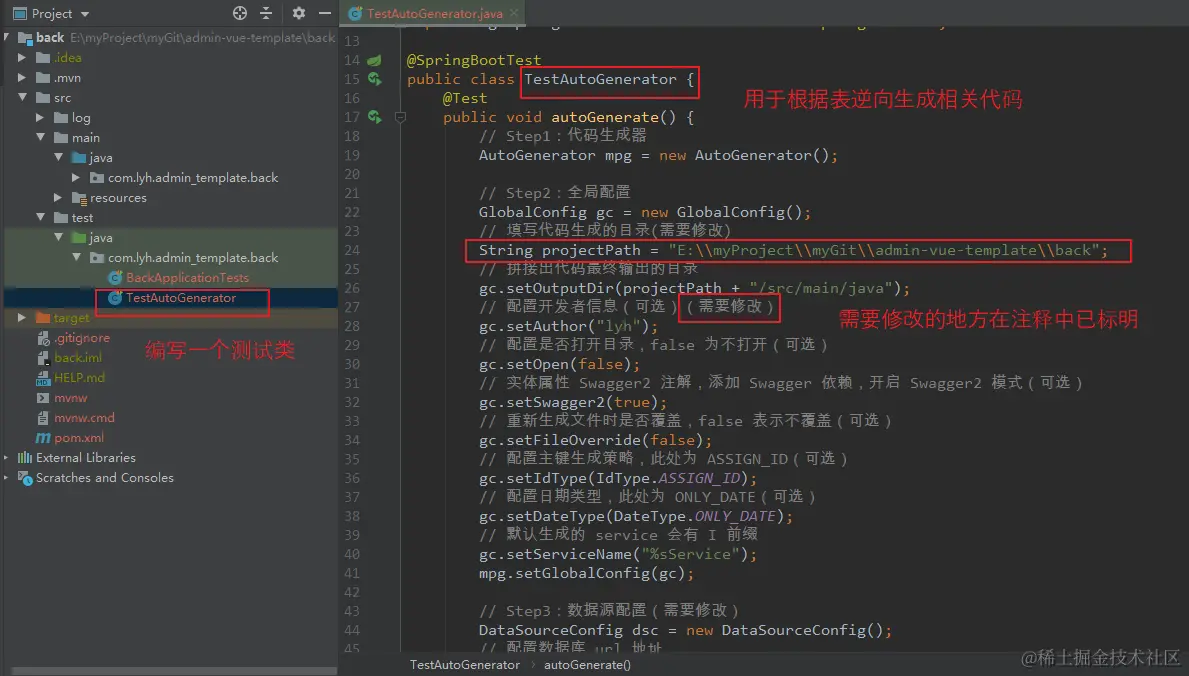Click the @SpringBootTest annotation
Screen dimensions: 1189x676
(474, 60)
